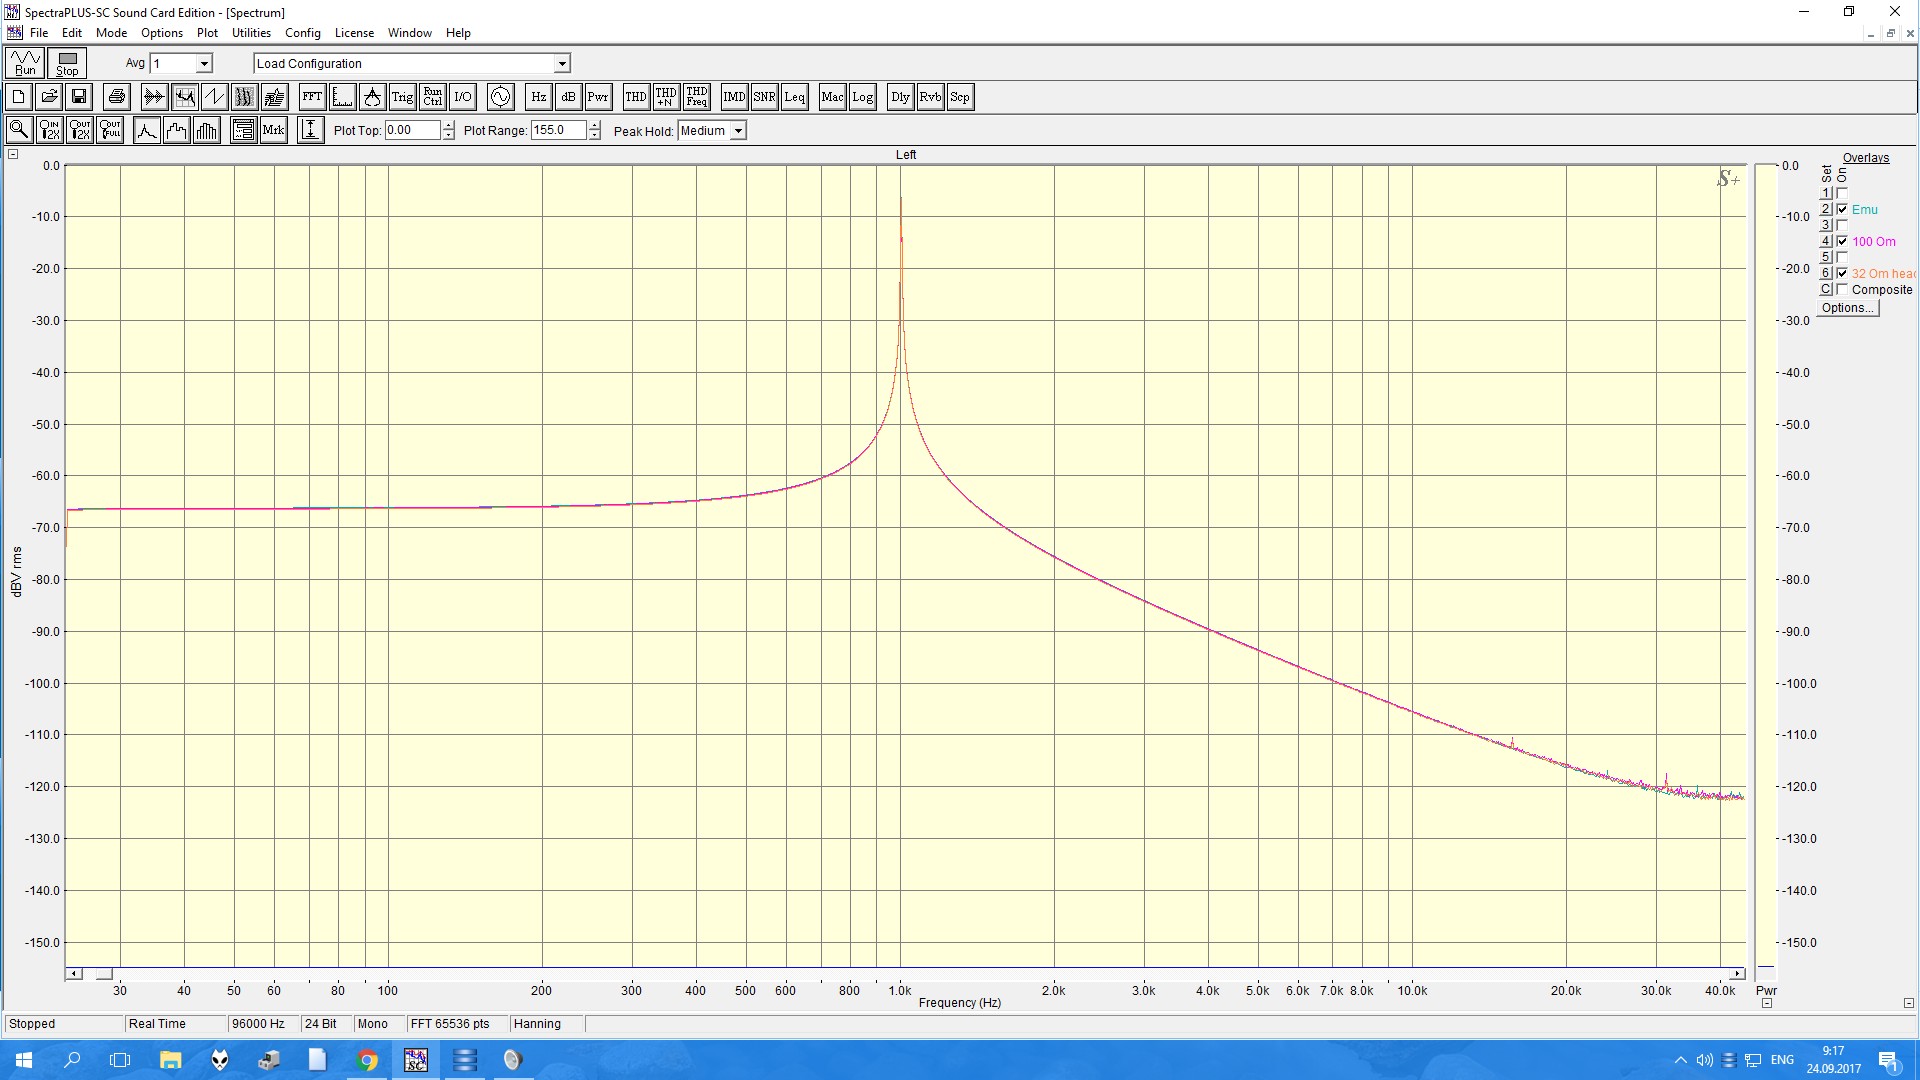1920x1080 pixels.
Task: Click the Plot Top input field
Action: [412, 130]
